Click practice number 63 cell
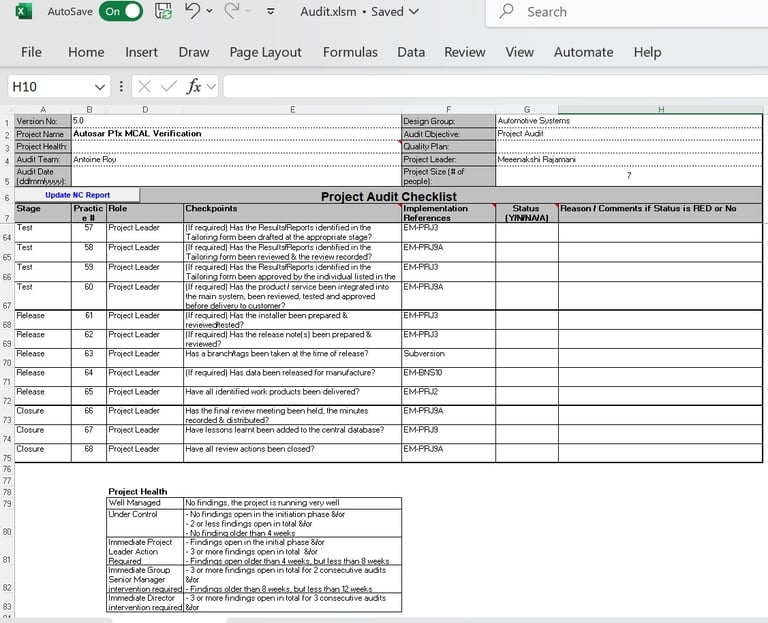This screenshot has height=623, width=768. point(89,358)
